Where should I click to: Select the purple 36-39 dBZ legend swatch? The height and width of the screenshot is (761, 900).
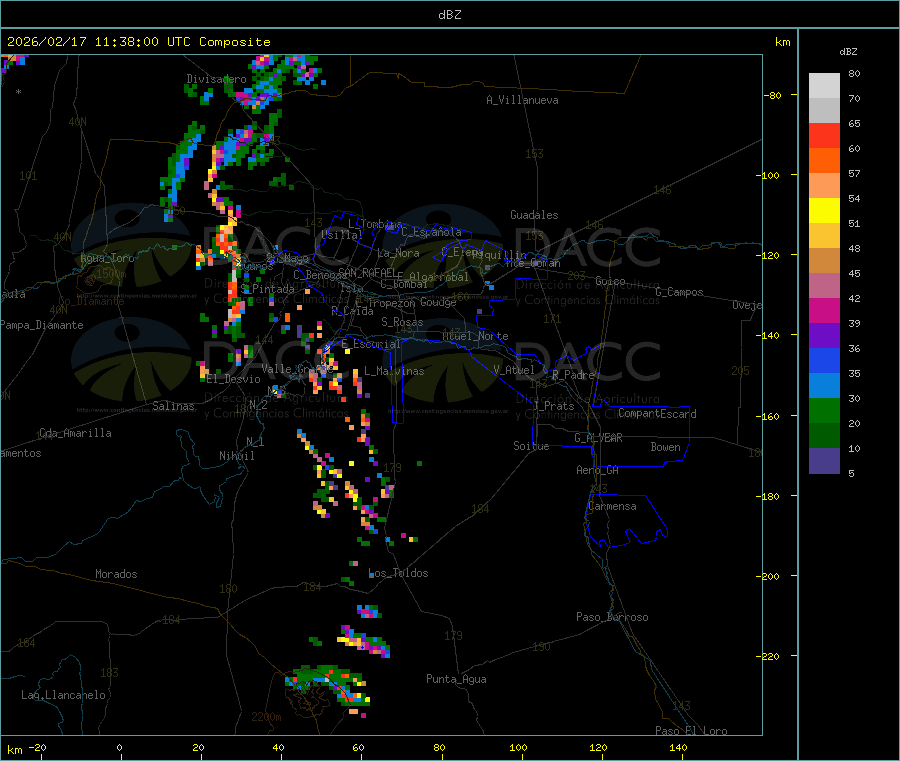824,336
